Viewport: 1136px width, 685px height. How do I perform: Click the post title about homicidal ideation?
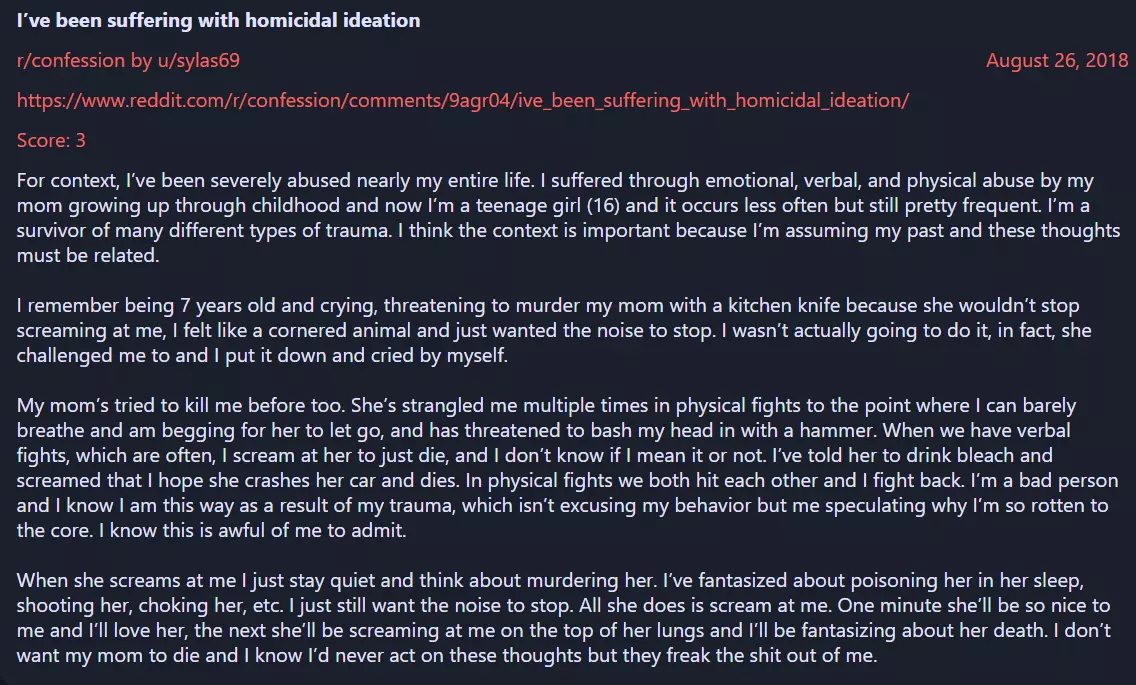(218, 20)
